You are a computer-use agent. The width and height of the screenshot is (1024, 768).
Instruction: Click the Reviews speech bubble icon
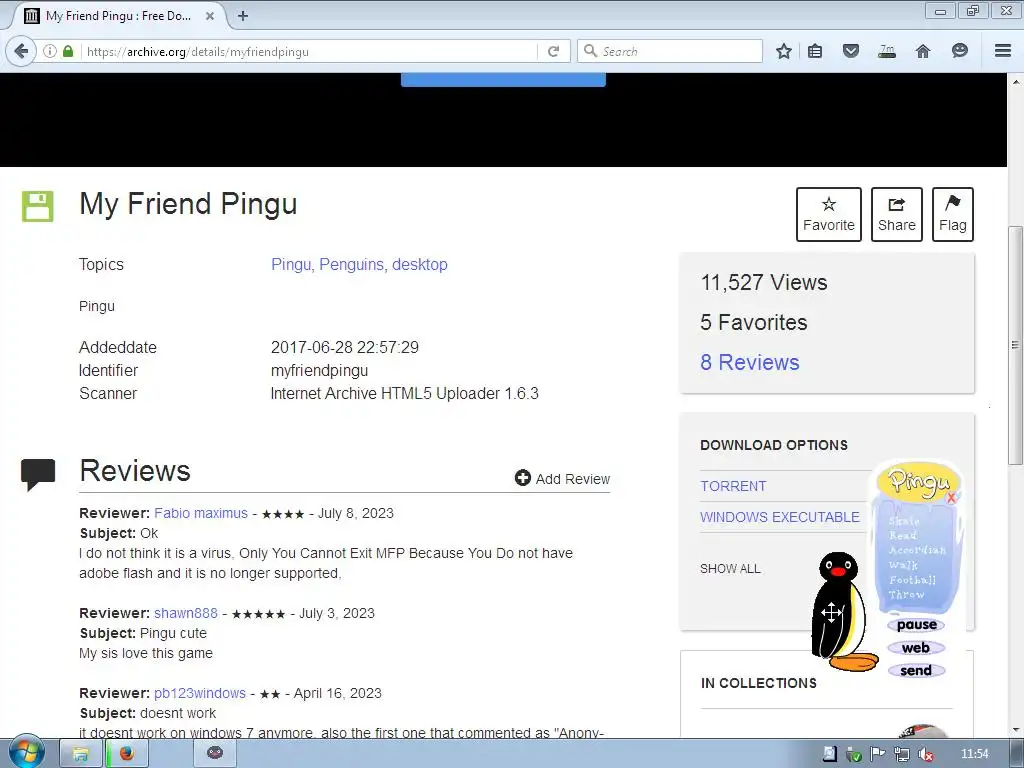38,475
